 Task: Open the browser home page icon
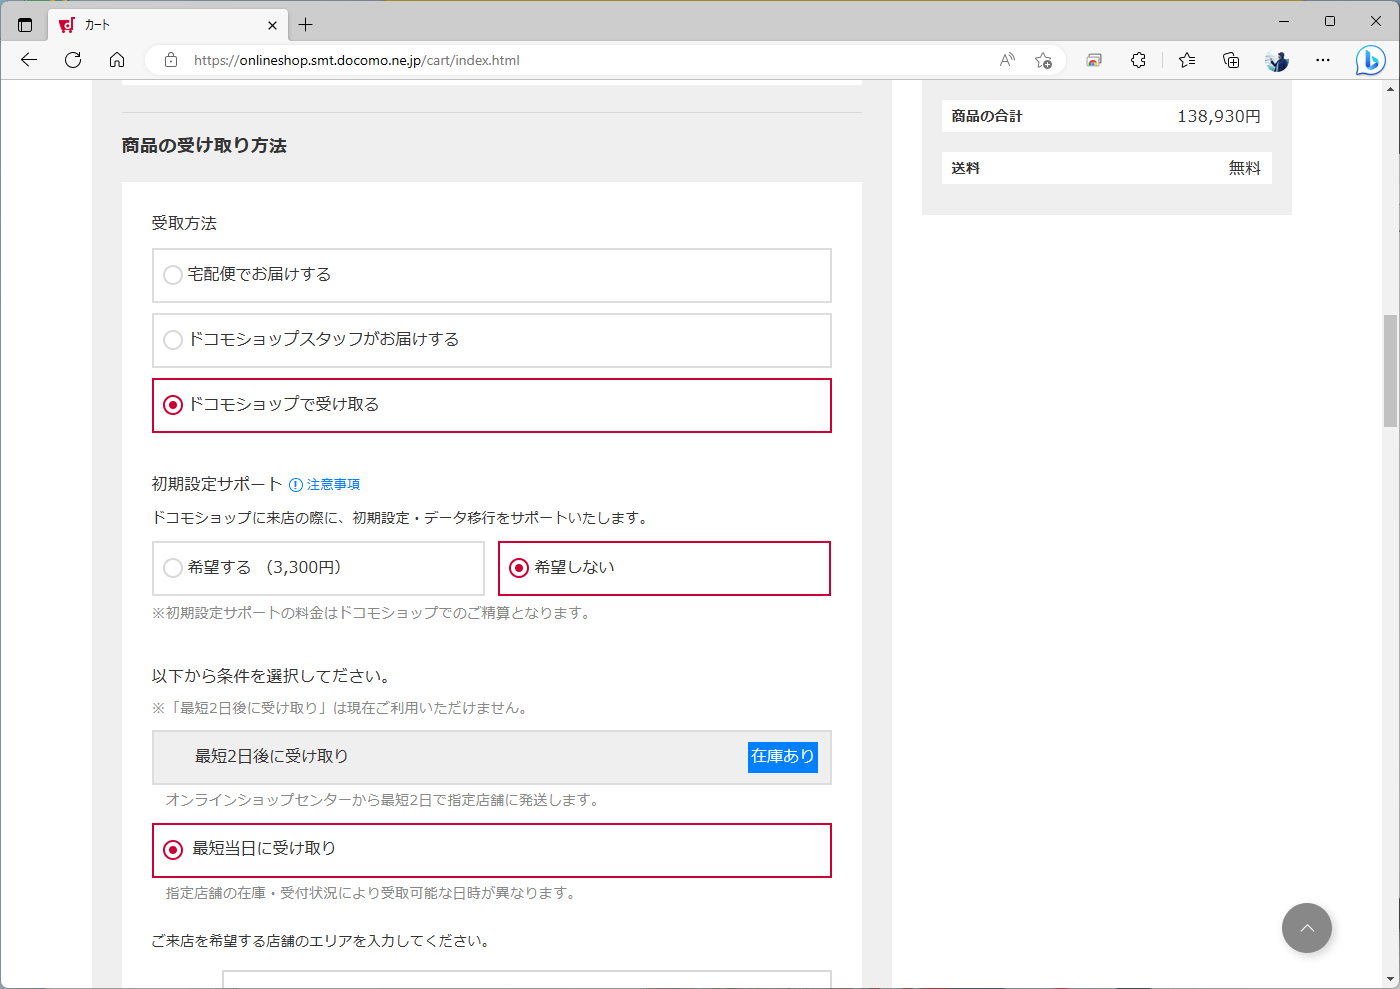pyautogui.click(x=117, y=60)
